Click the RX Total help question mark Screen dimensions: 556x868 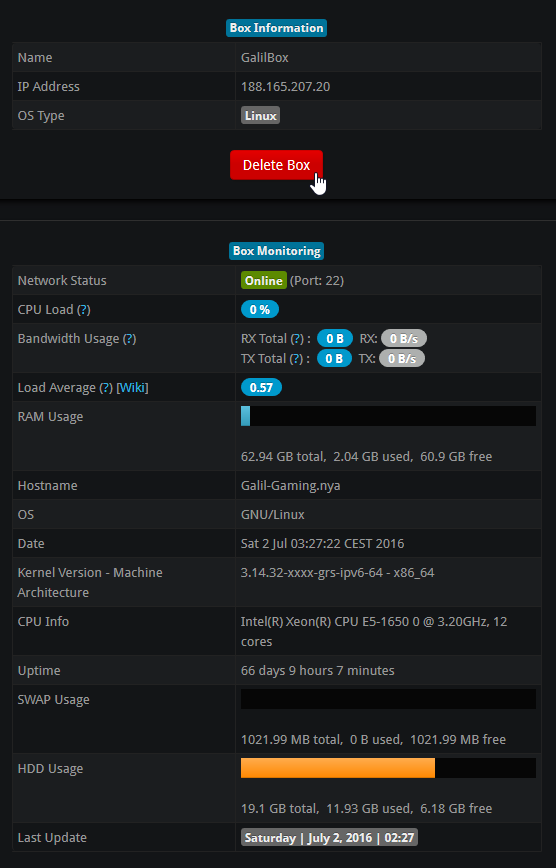click(297, 338)
